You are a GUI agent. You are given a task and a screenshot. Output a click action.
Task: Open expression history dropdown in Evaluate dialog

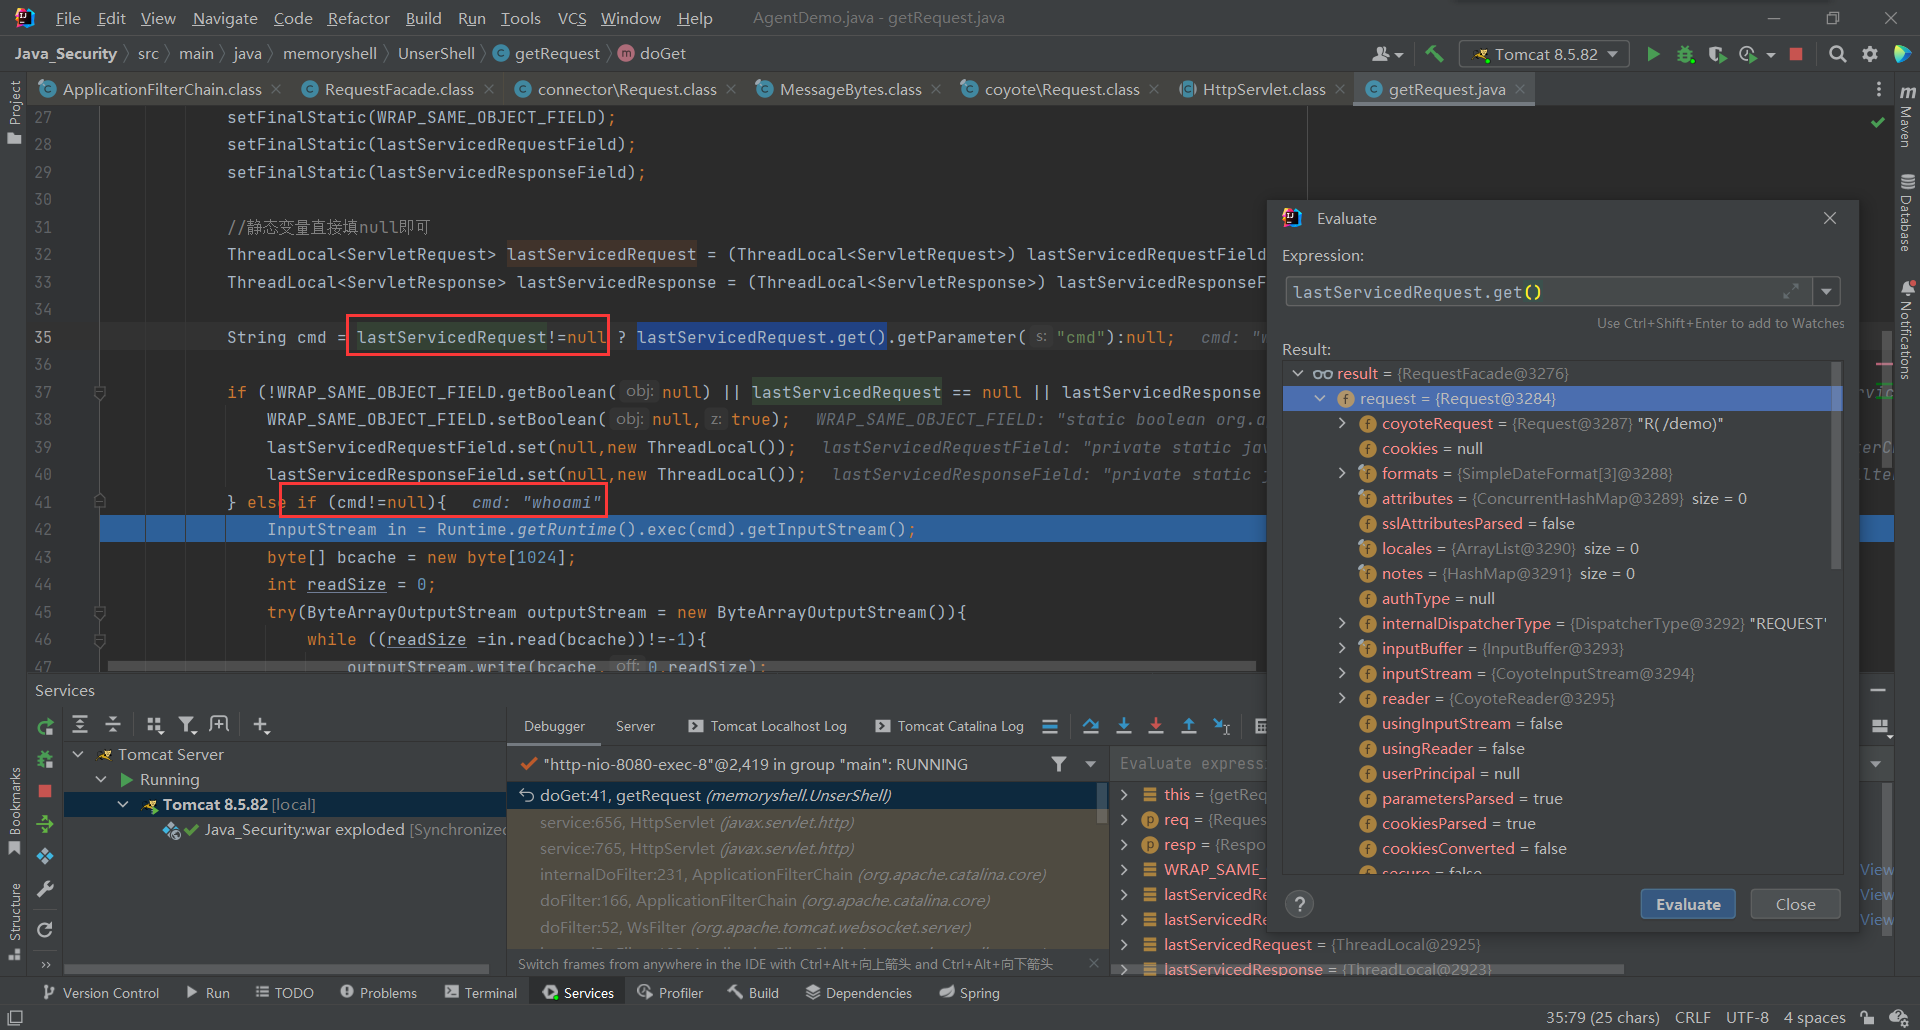click(1826, 291)
